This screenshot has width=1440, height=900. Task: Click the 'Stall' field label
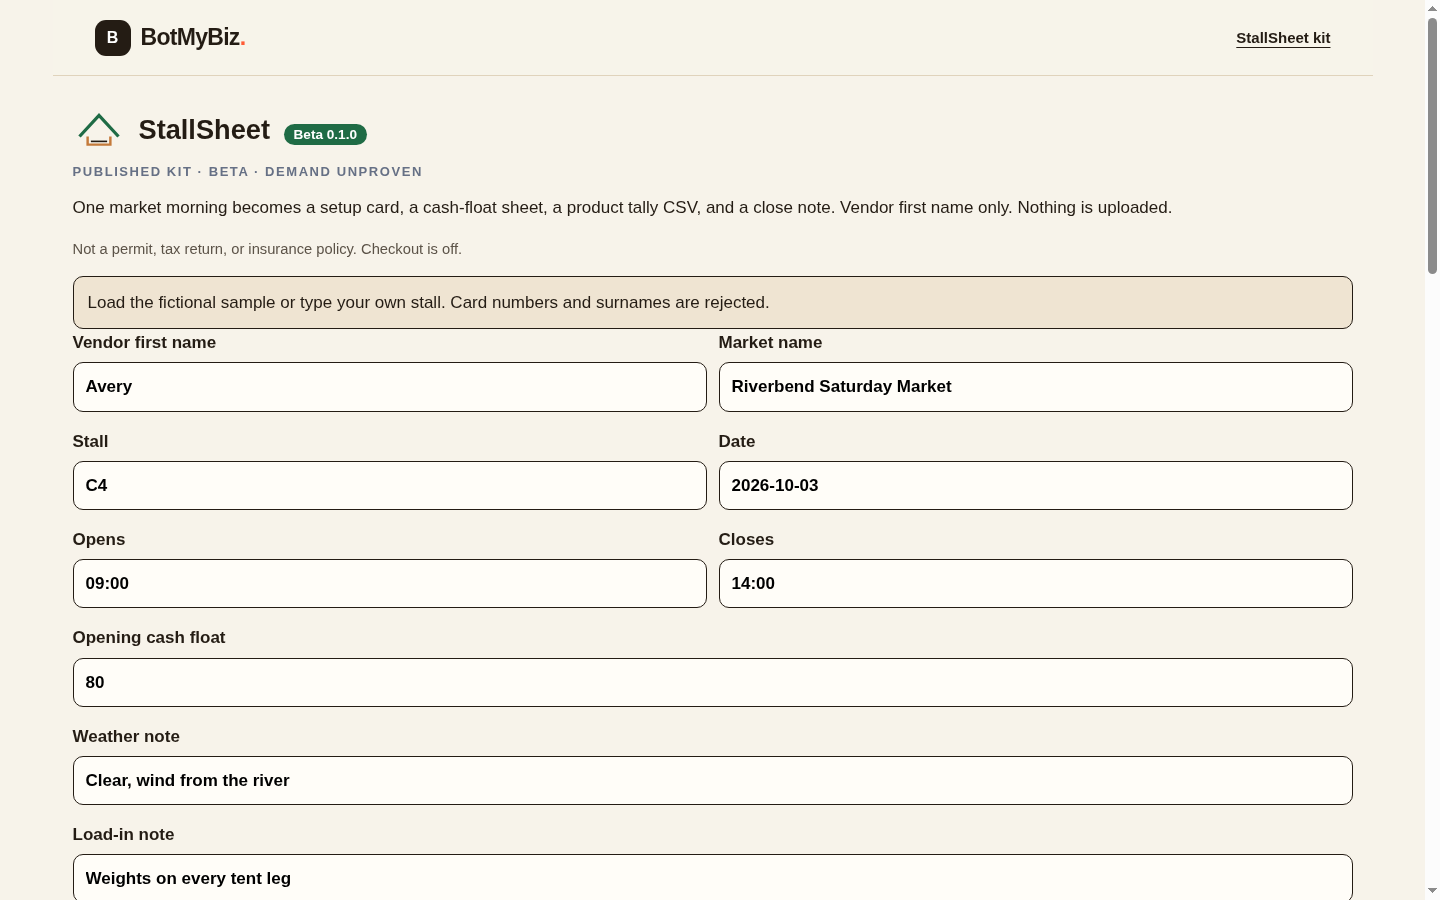[90, 441]
